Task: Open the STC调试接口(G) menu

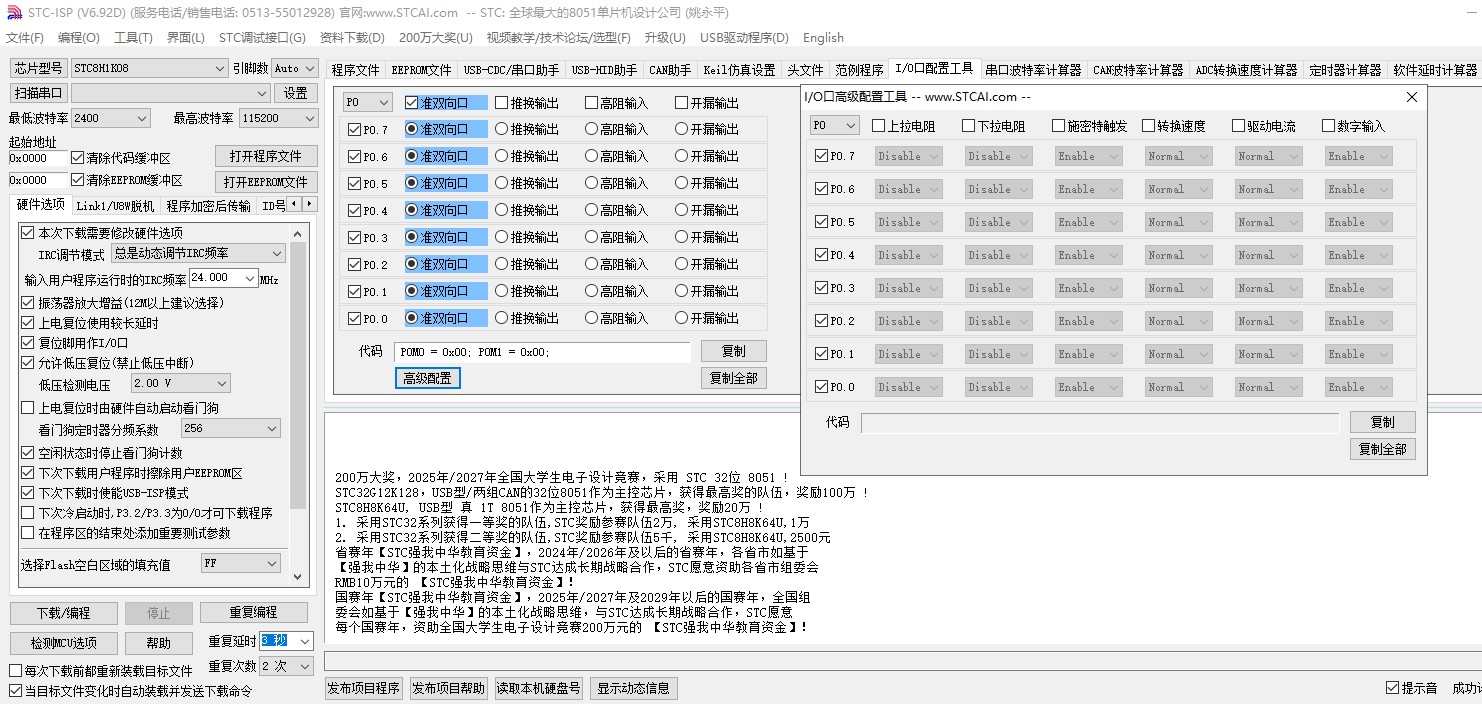Action: click(x=262, y=38)
